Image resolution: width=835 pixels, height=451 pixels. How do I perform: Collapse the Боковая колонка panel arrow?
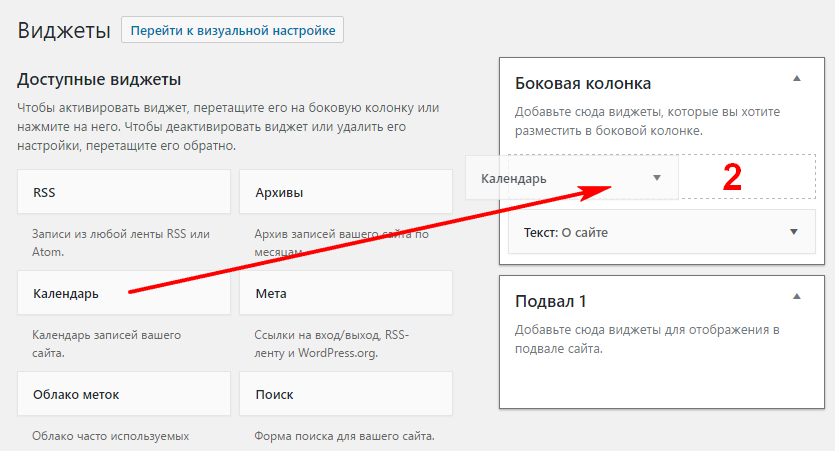tap(796, 78)
